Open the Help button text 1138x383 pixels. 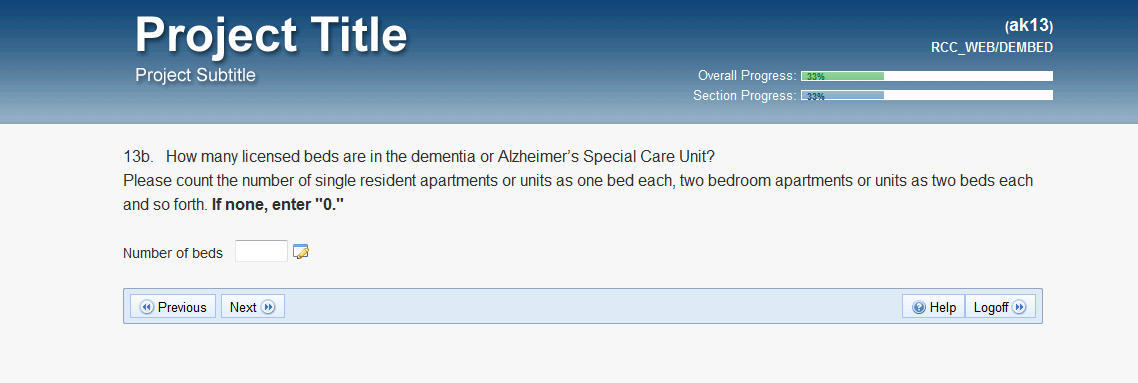[943, 307]
